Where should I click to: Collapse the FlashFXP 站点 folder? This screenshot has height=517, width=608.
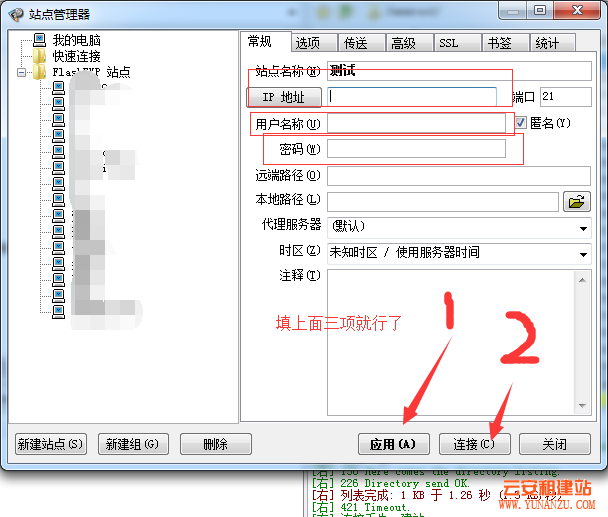pos(22,72)
